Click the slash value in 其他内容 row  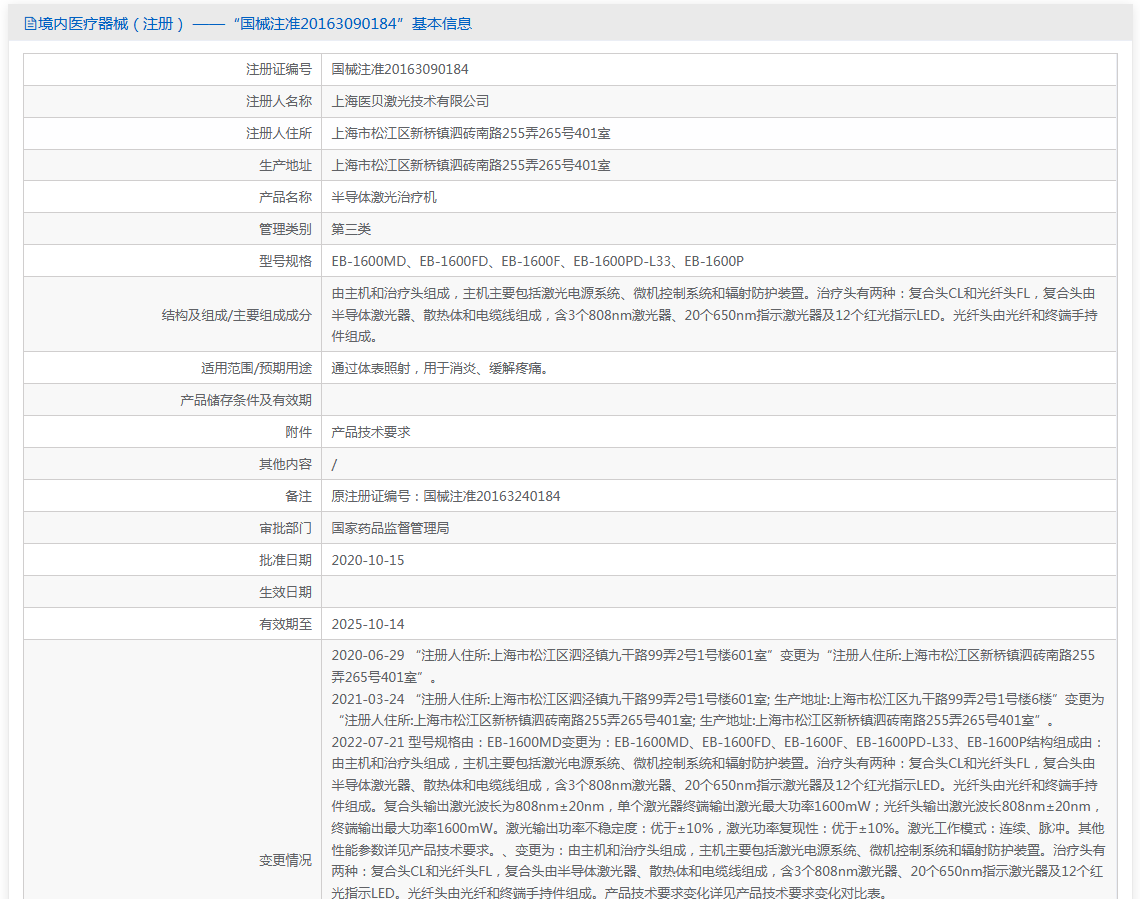pos(334,464)
